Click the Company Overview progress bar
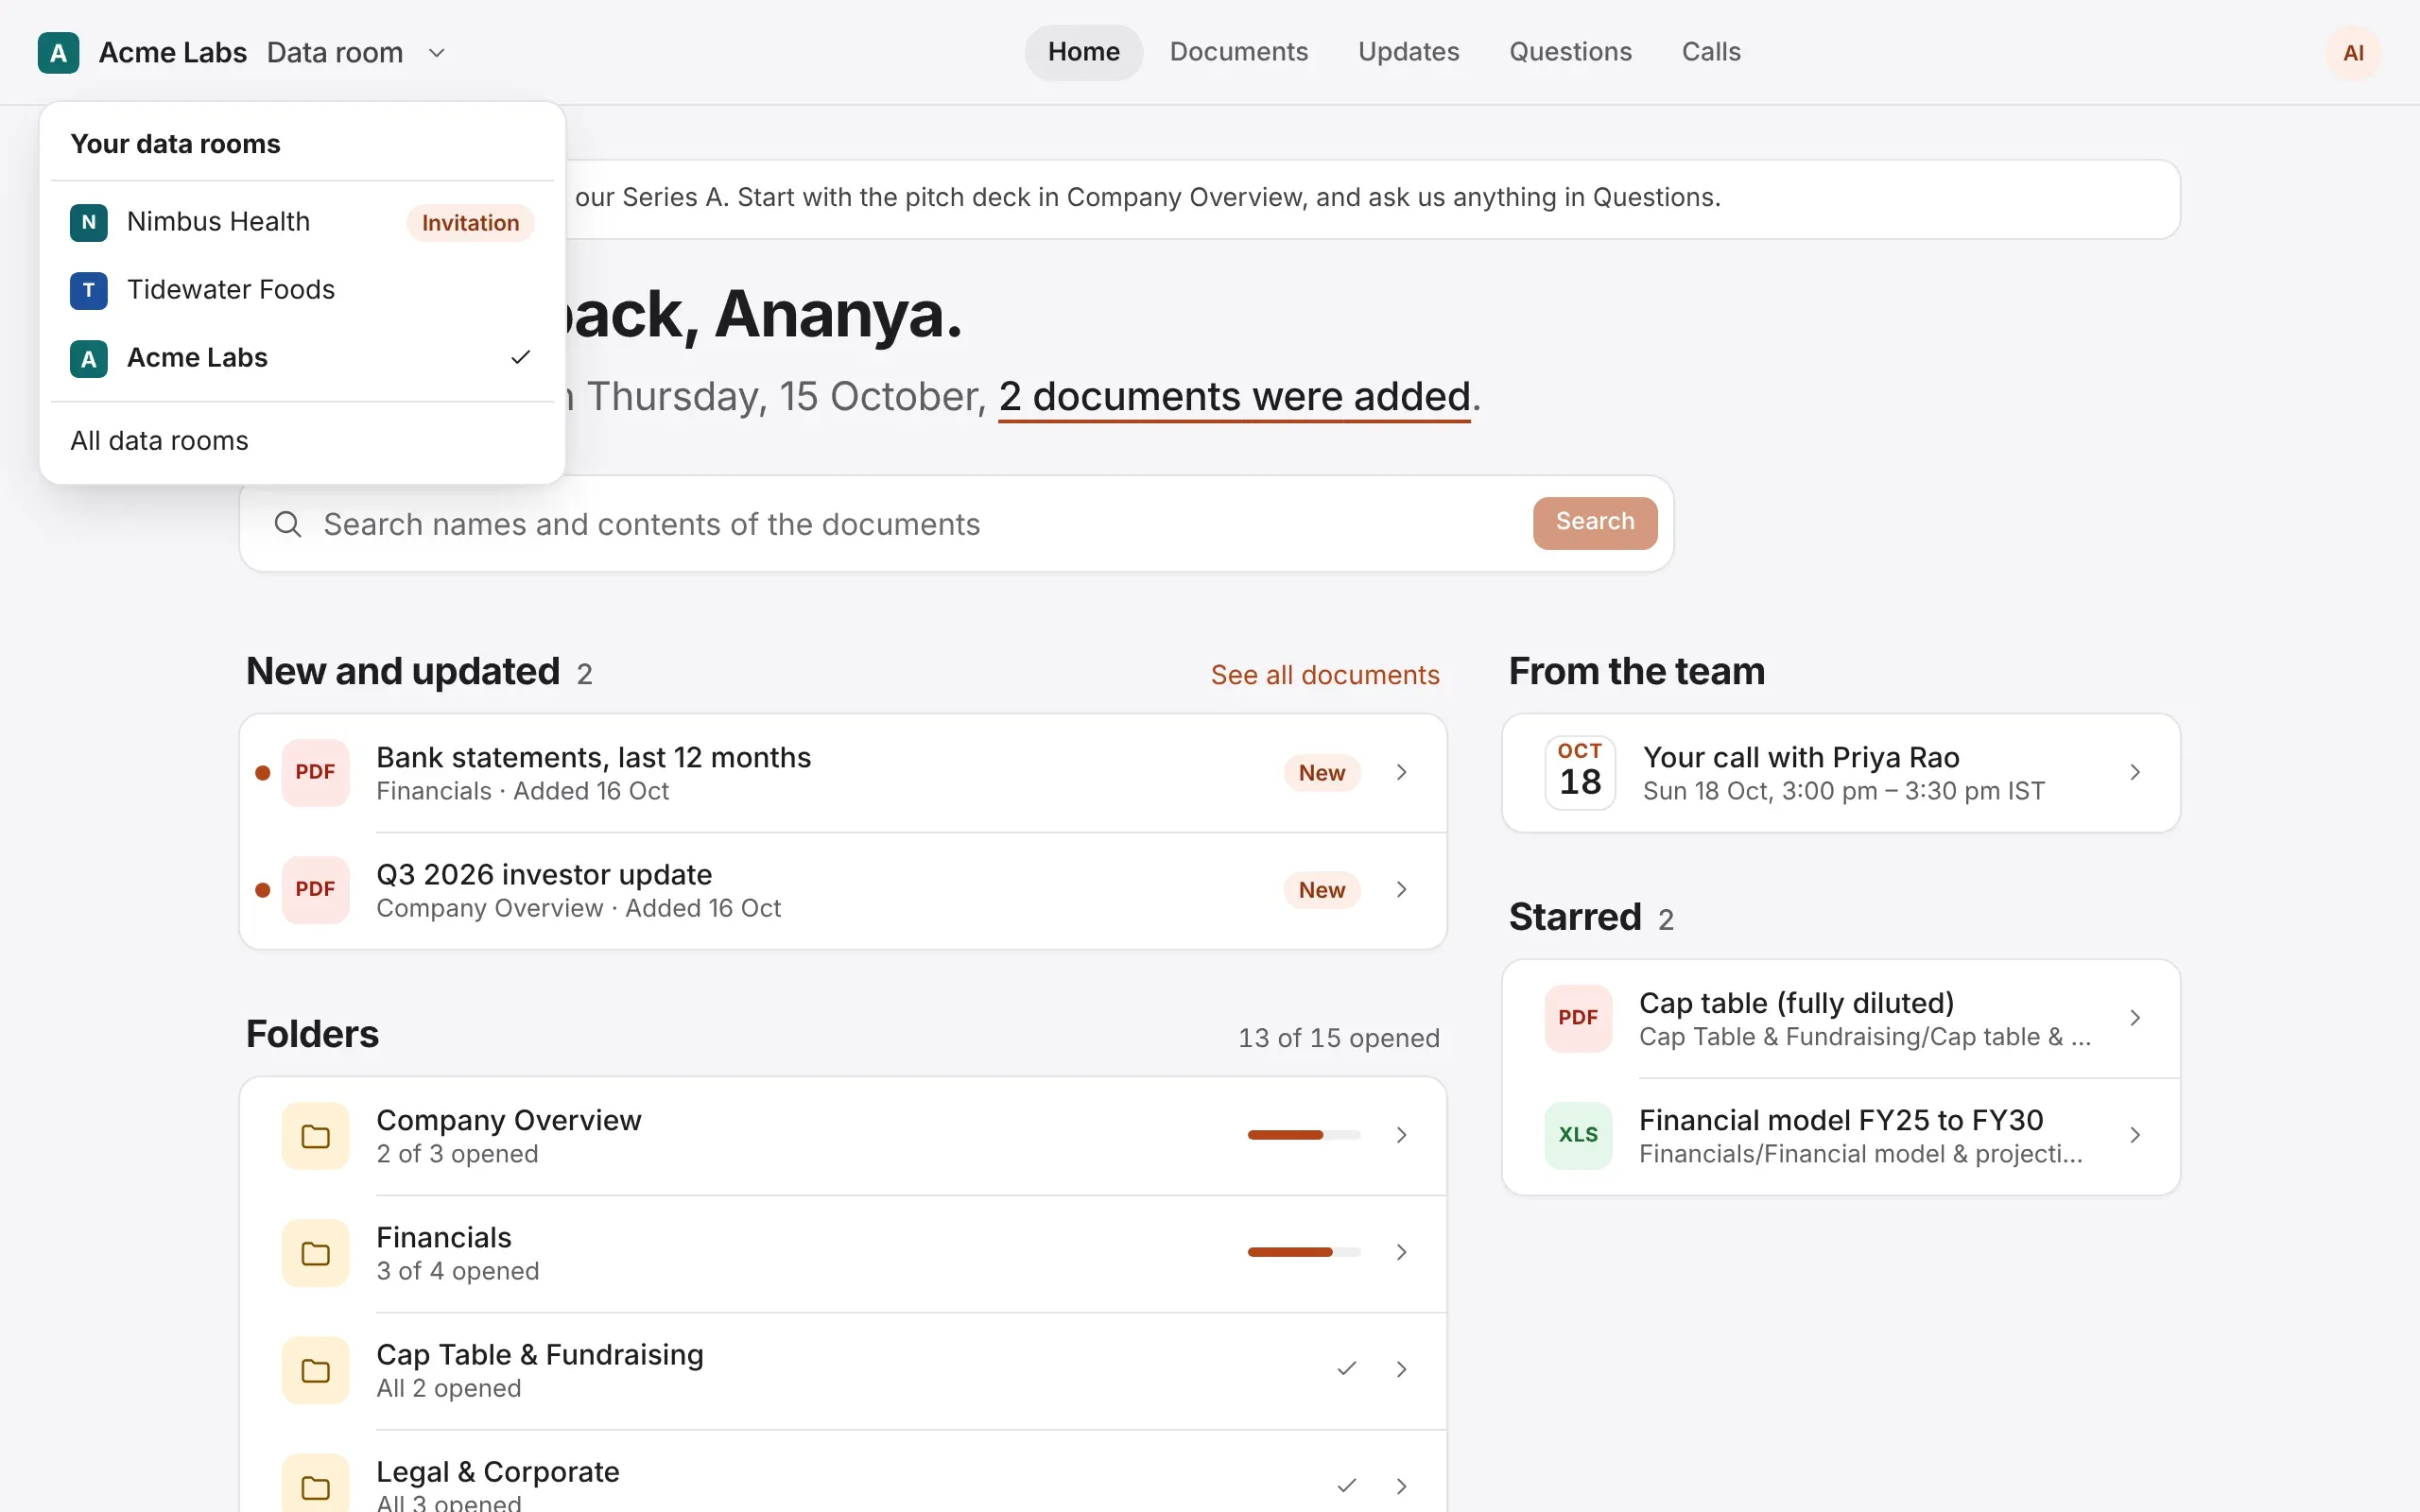The image size is (2420, 1512). tap(1304, 1135)
